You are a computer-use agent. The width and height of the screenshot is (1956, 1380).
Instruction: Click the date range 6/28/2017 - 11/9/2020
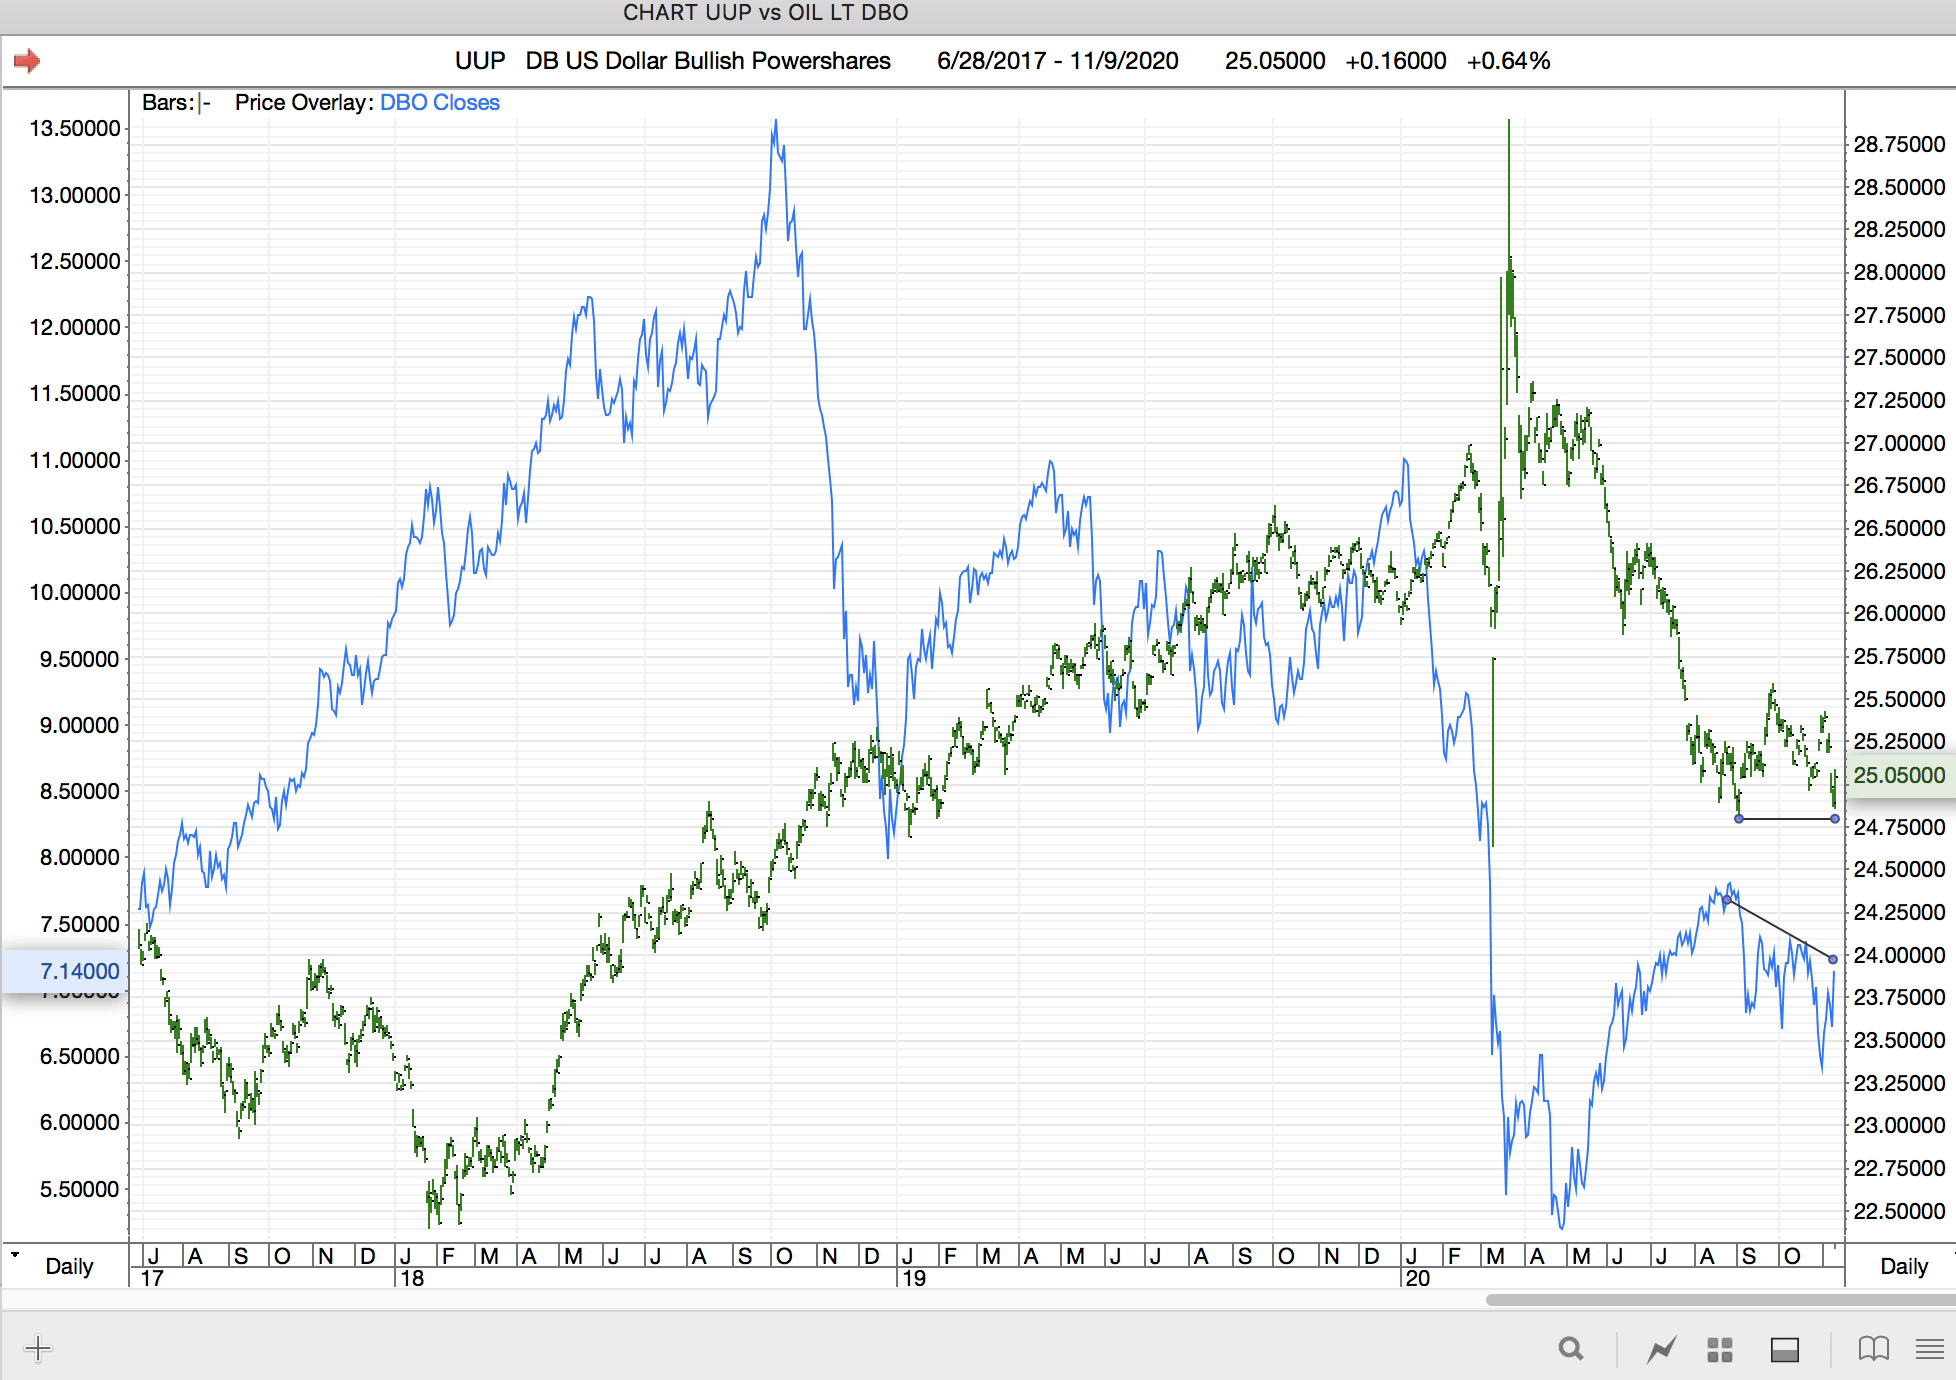(1057, 61)
